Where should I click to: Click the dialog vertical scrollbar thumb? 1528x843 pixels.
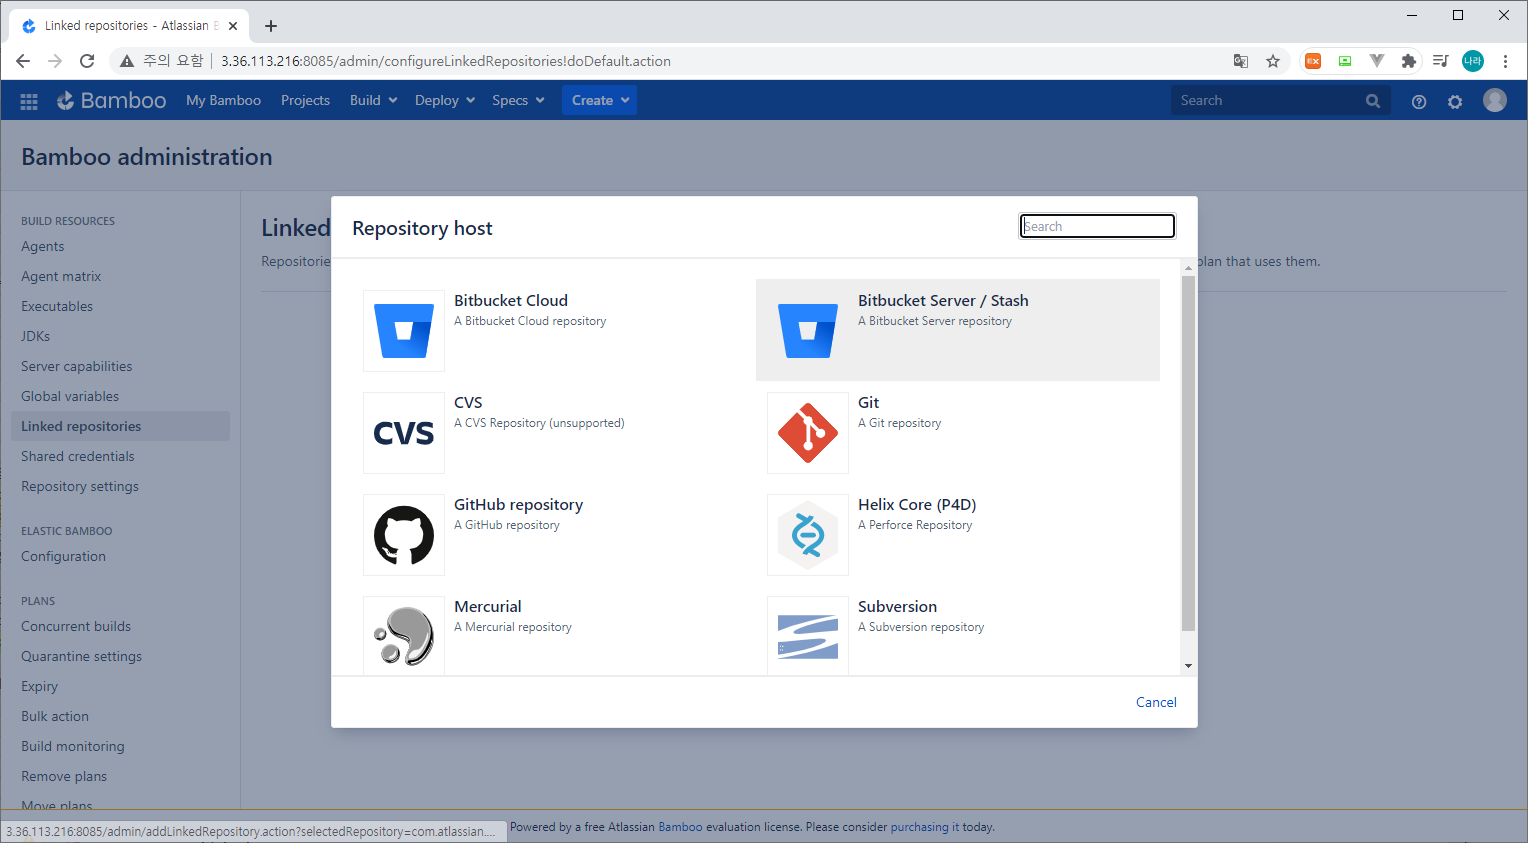1188,454
